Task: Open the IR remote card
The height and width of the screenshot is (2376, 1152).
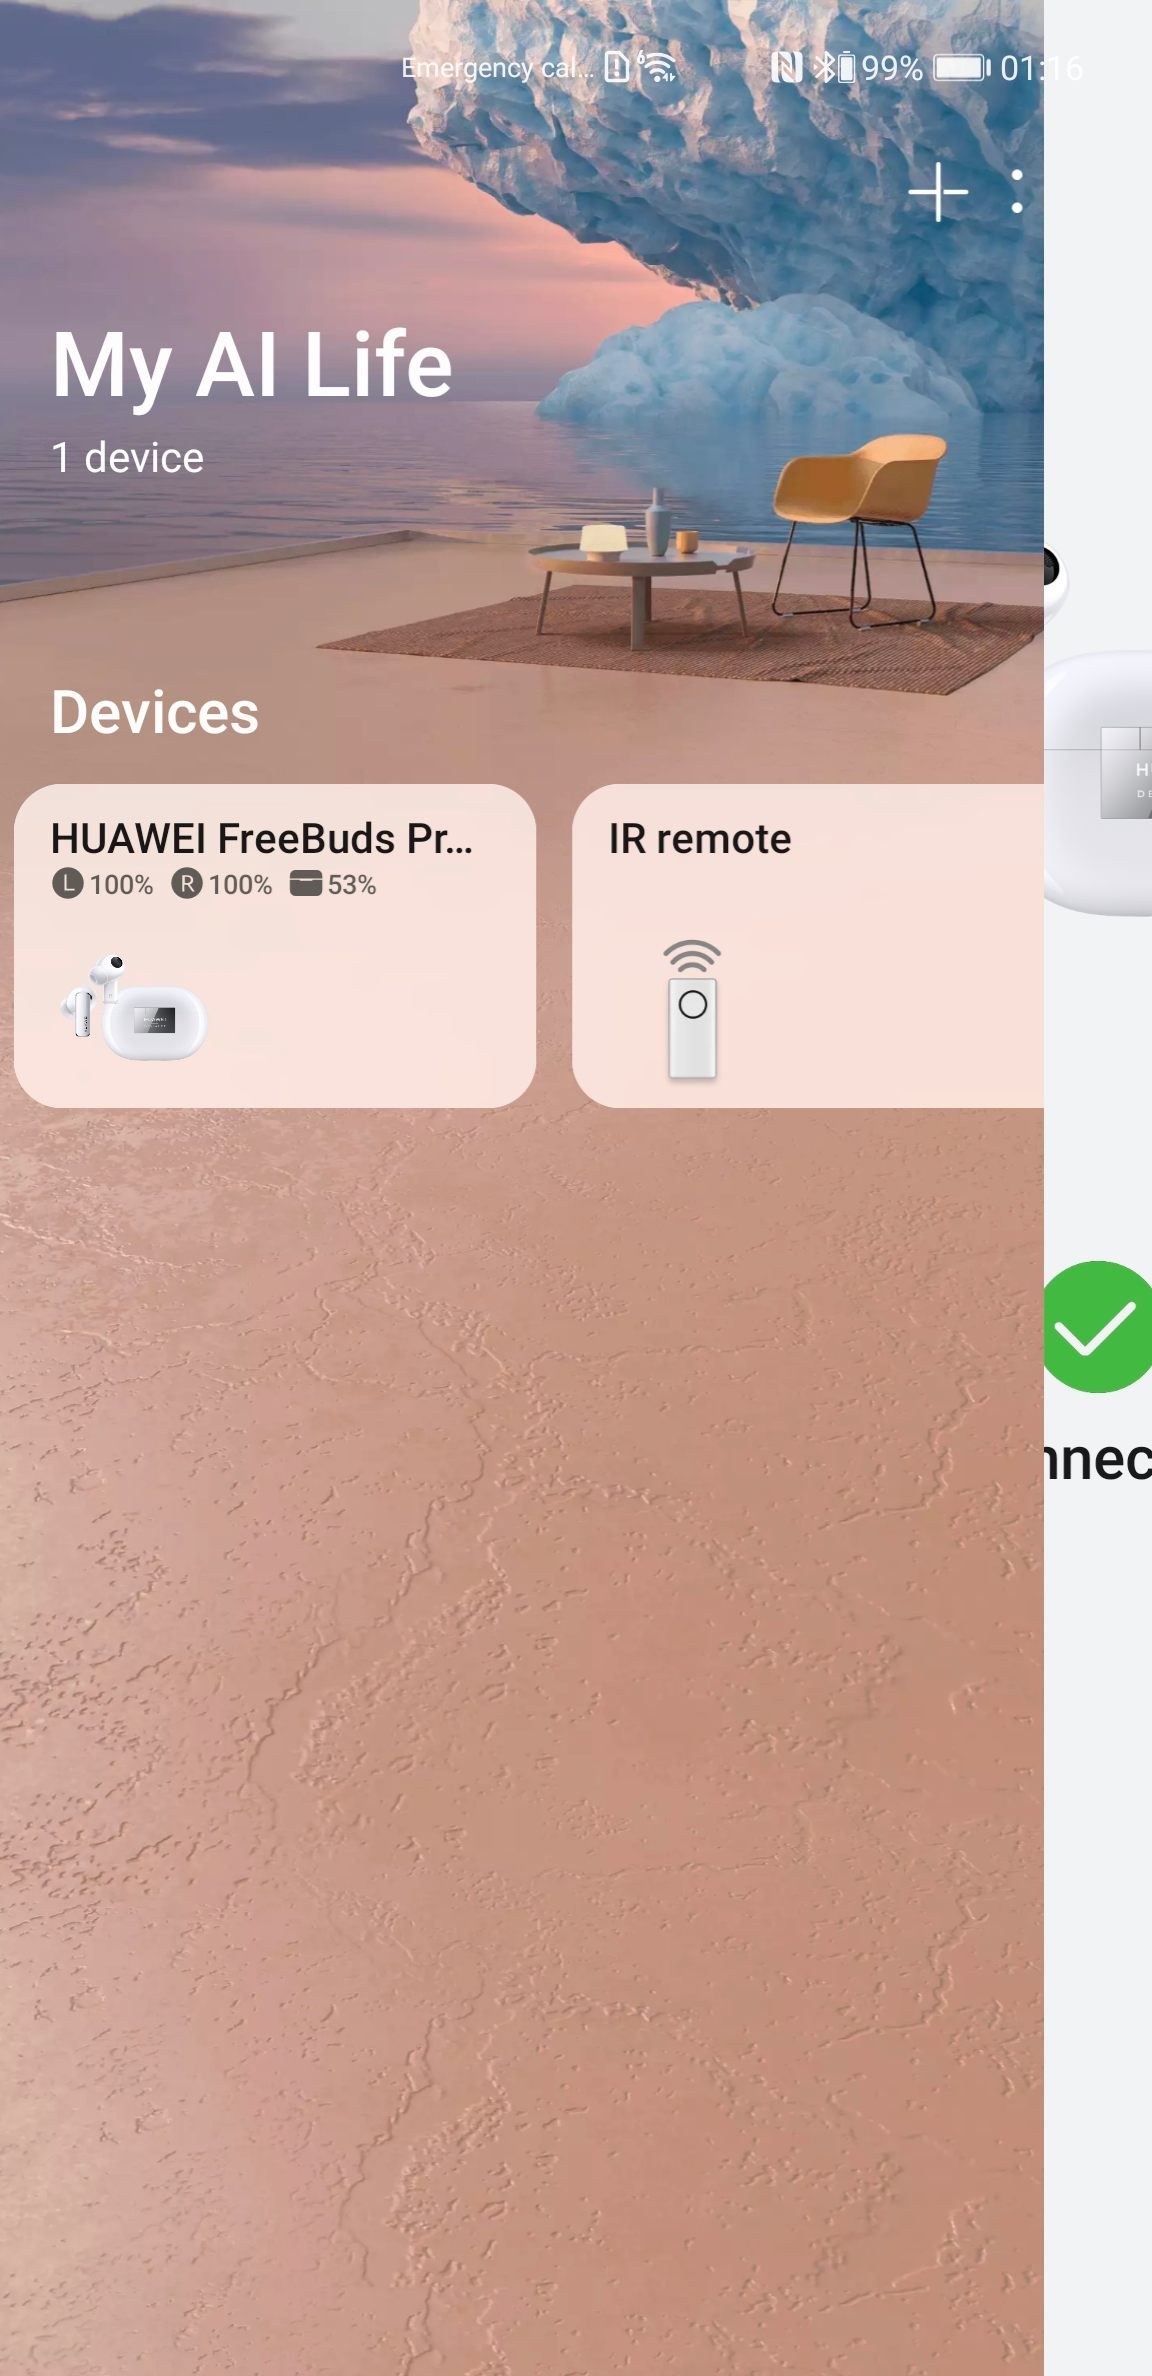Action: [808, 945]
